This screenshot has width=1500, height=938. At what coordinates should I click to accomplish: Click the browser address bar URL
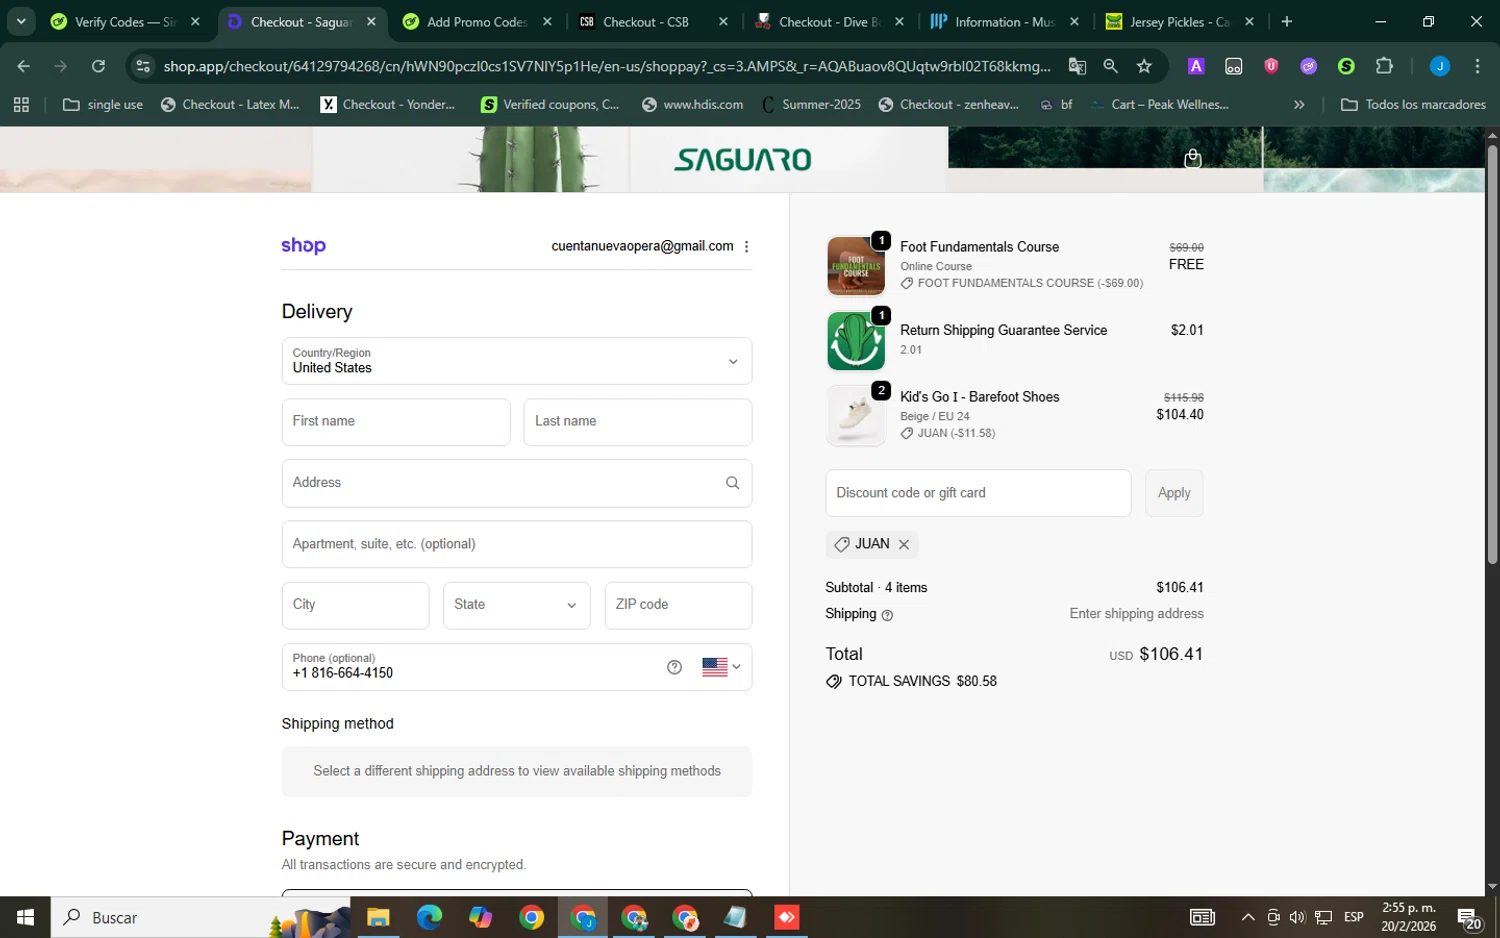607,66
